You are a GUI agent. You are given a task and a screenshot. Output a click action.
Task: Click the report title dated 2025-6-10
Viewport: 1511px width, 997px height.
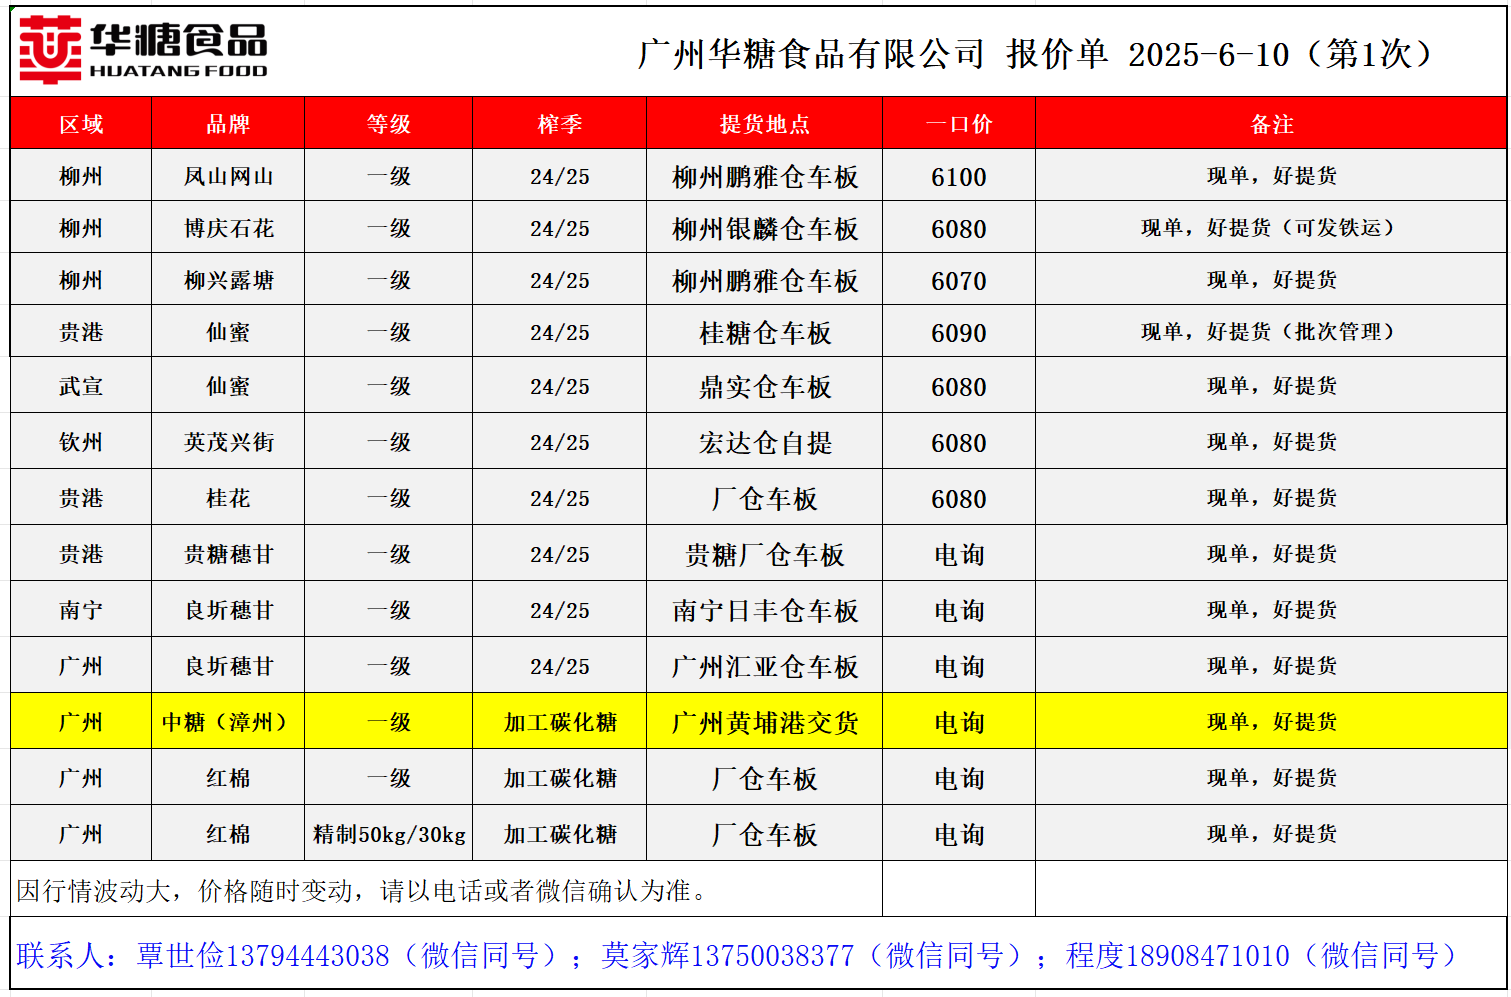[x=1036, y=54]
